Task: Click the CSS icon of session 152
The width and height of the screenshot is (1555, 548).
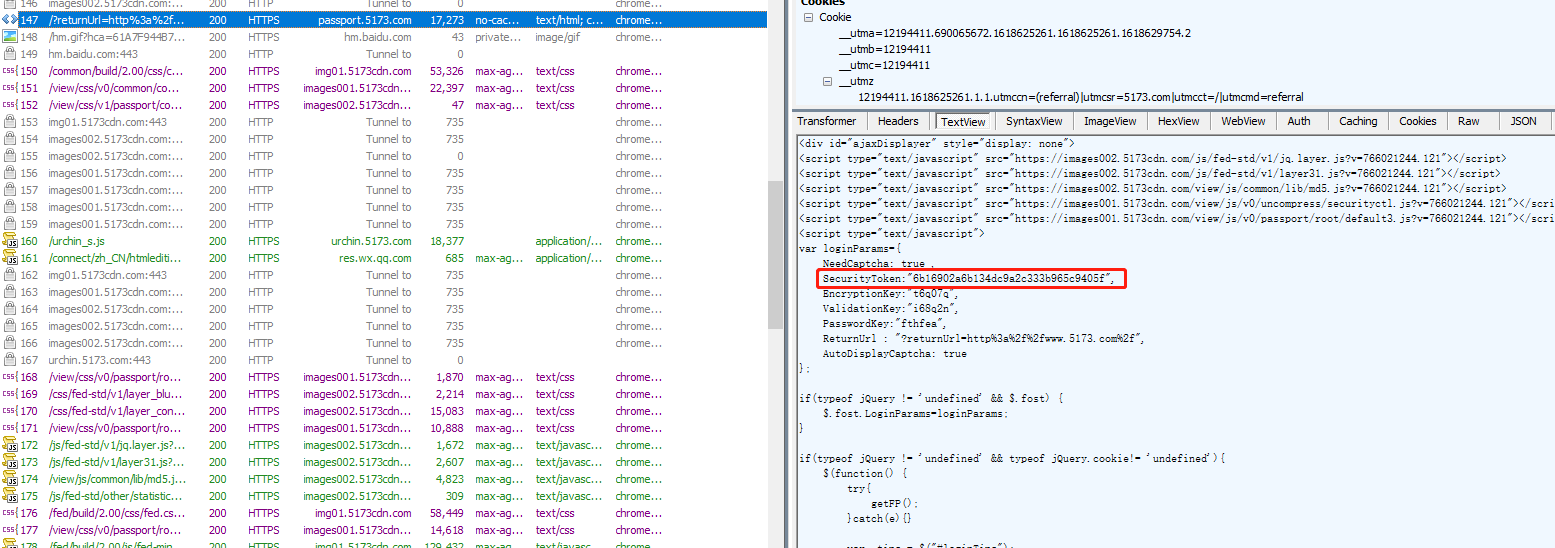Action: tap(9, 105)
